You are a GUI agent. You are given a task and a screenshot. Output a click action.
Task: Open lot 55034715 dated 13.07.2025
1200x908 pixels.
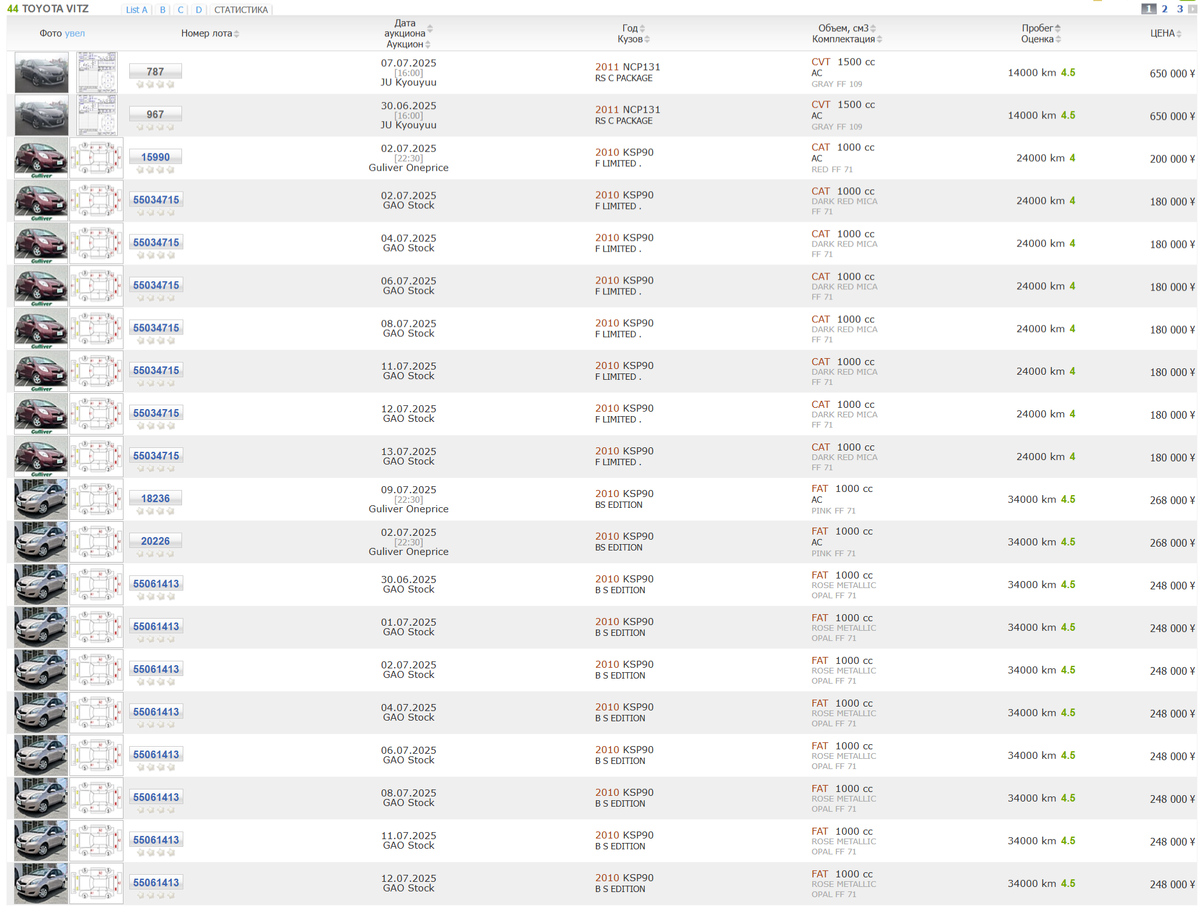pyautogui.click(x=155, y=456)
